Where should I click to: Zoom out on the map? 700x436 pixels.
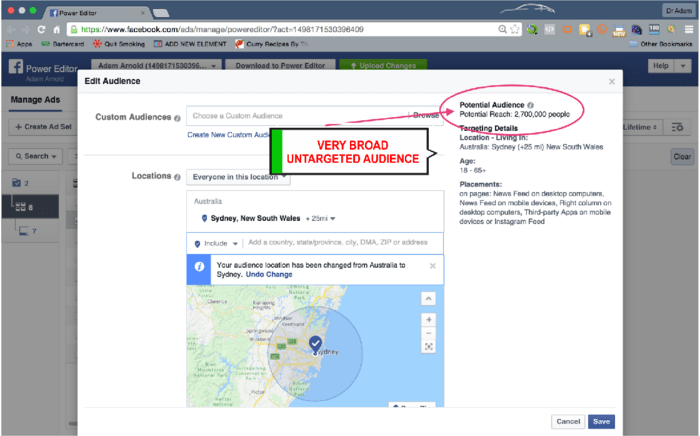[429, 333]
